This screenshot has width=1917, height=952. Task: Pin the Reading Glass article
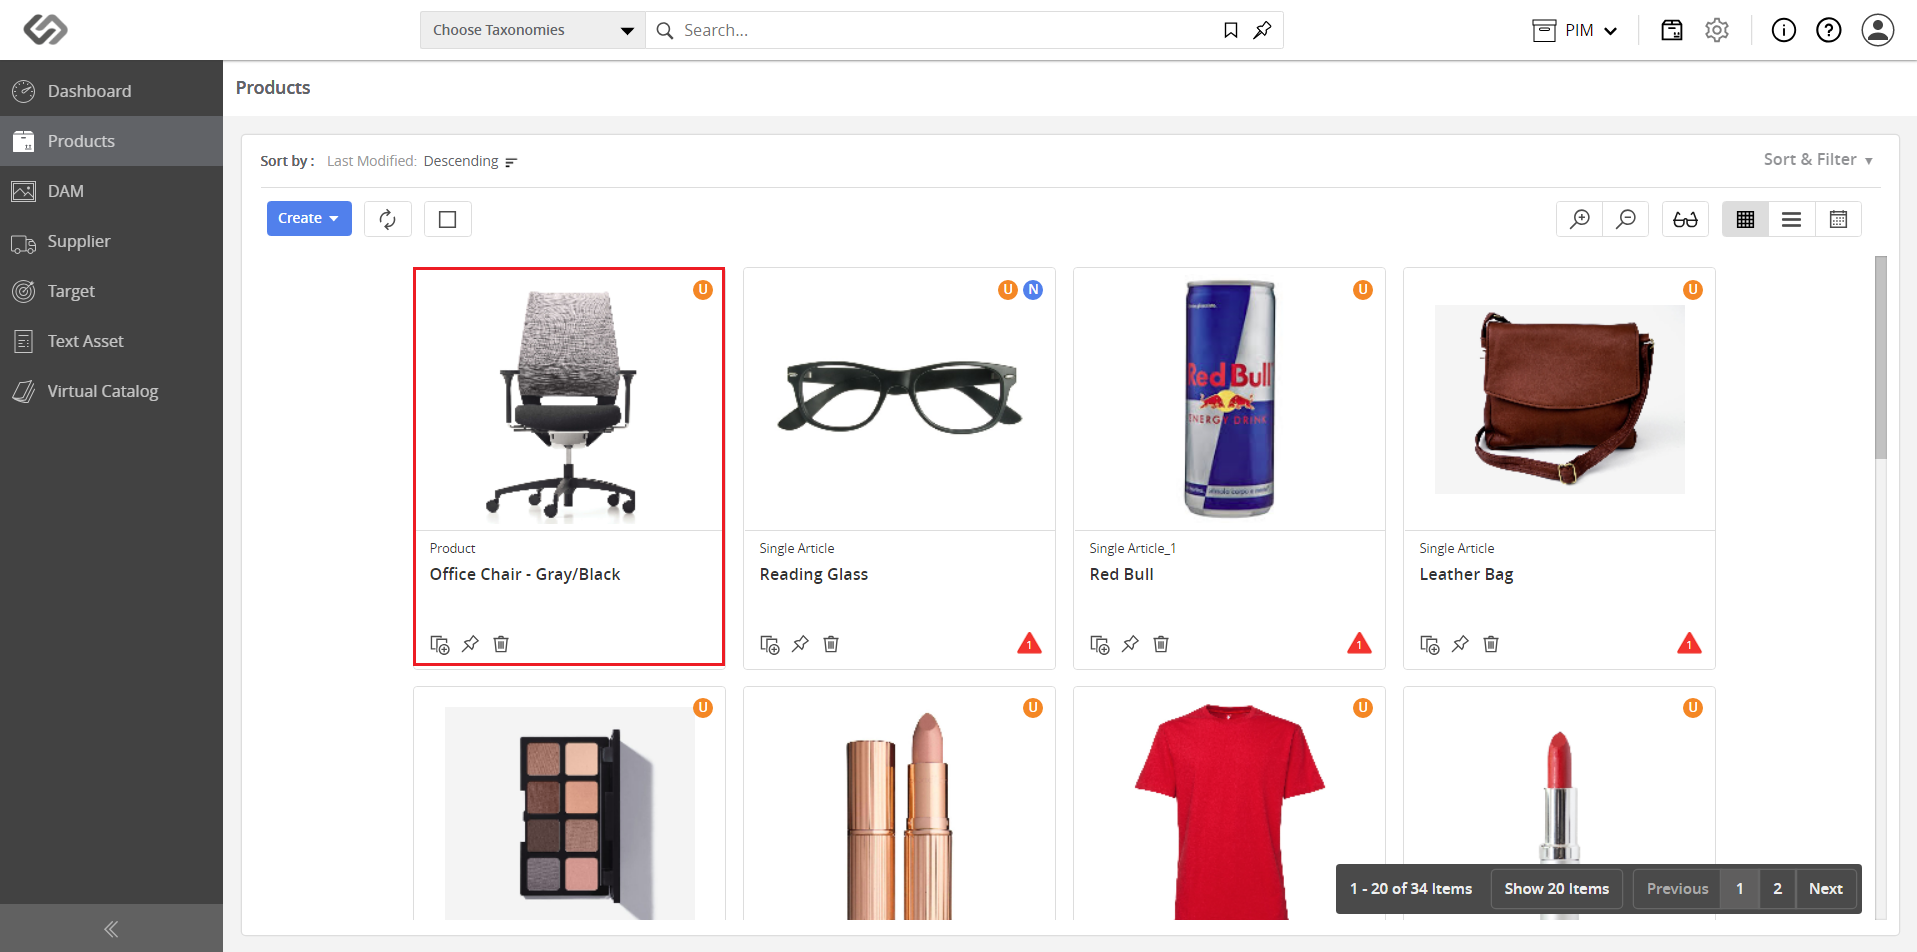tap(800, 644)
